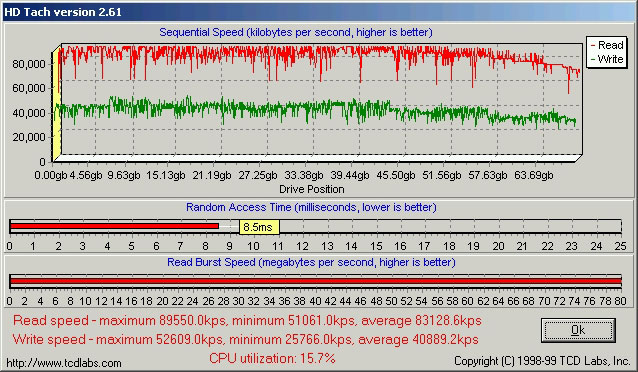Click the 45.50gb drive position label

pyautogui.click(x=395, y=175)
